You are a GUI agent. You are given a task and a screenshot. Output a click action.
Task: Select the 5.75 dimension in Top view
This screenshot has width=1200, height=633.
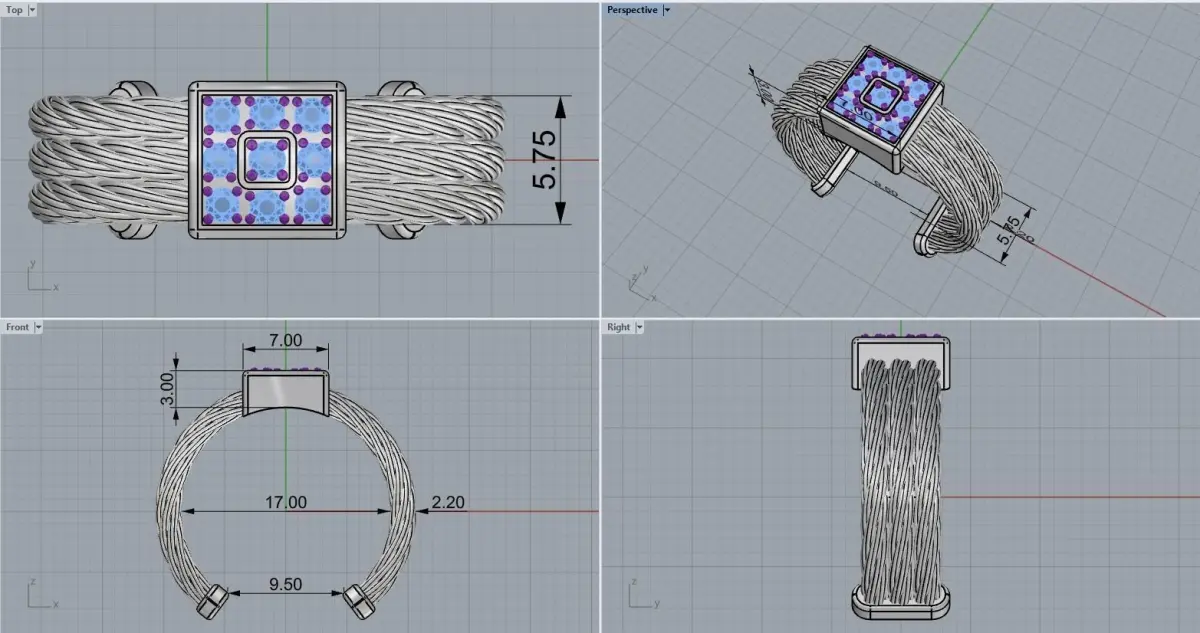[x=545, y=160]
